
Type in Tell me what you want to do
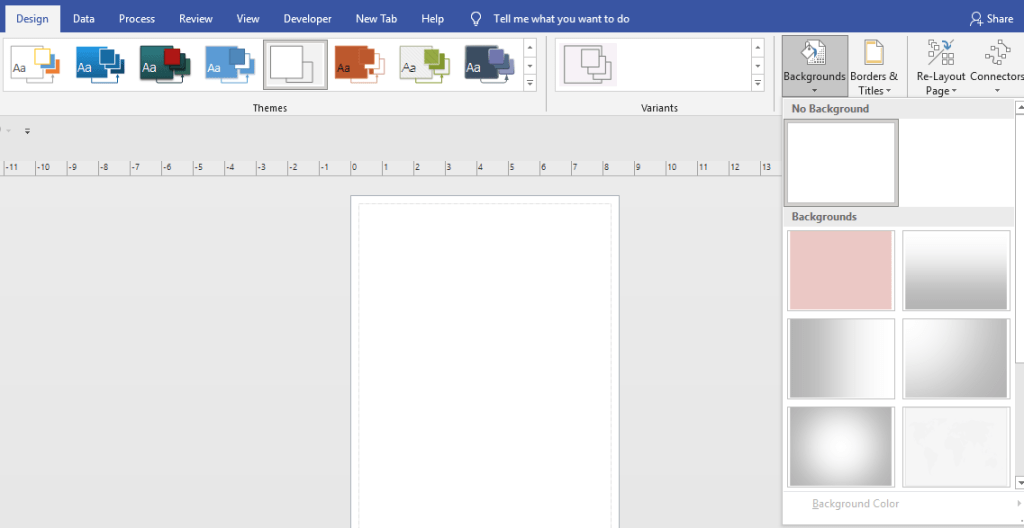pos(561,19)
